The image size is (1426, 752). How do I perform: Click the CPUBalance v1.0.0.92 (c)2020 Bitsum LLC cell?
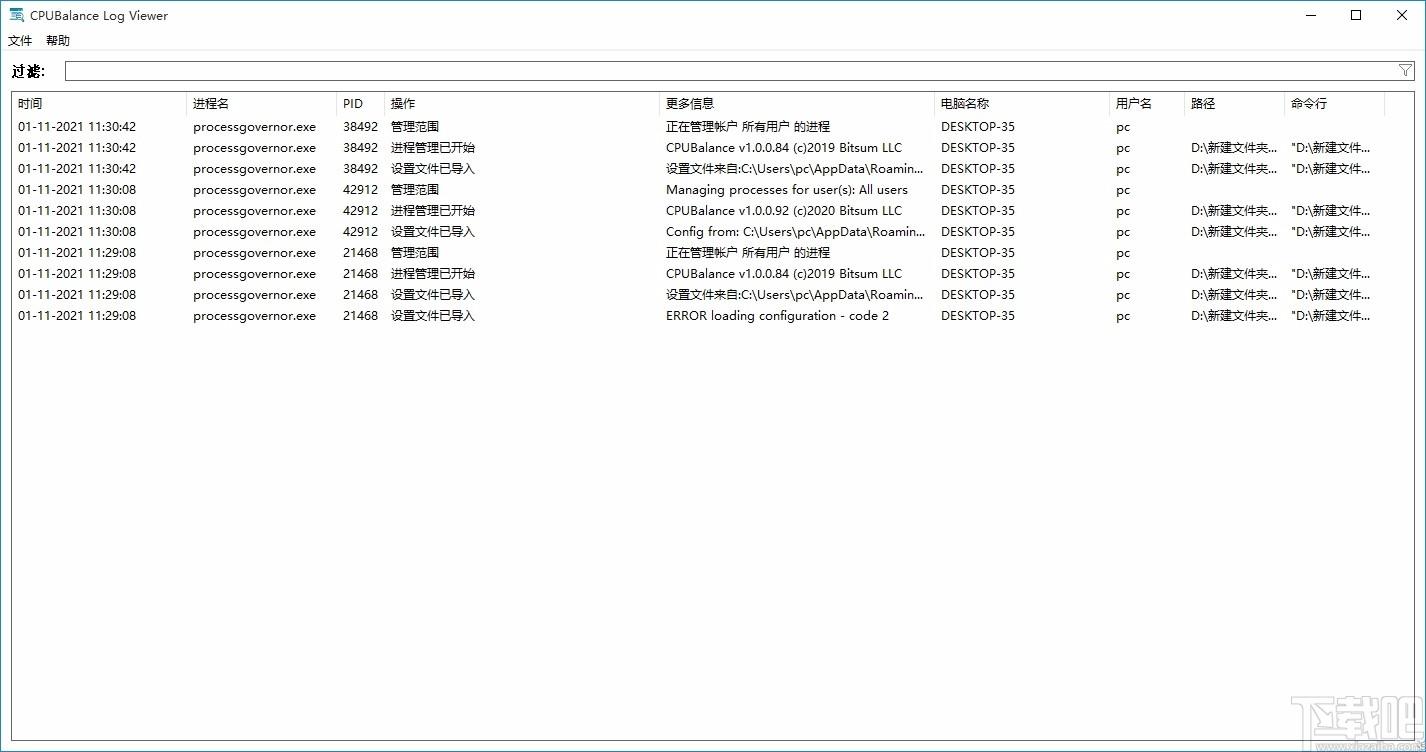[x=784, y=211]
